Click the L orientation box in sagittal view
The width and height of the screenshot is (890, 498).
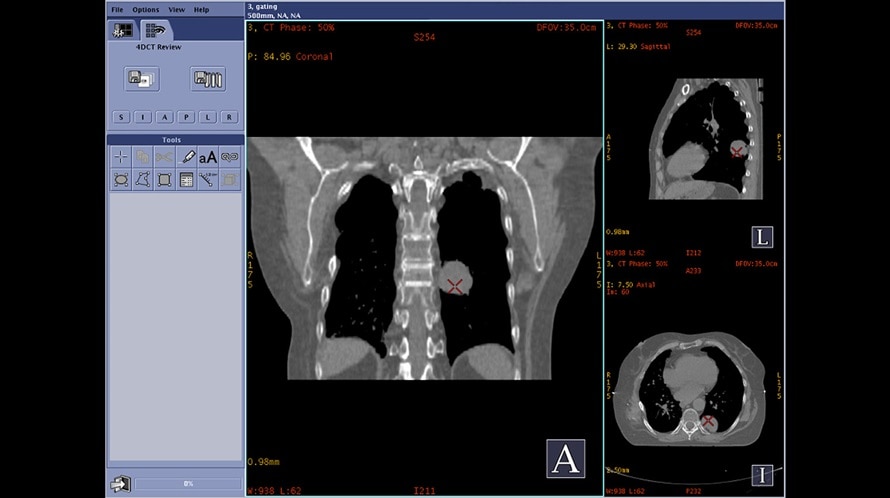762,237
